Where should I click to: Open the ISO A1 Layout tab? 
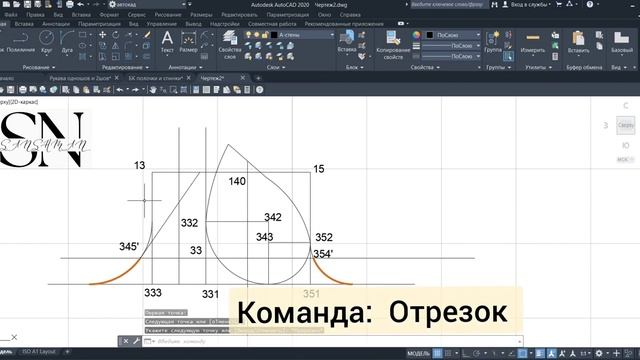[39, 352]
